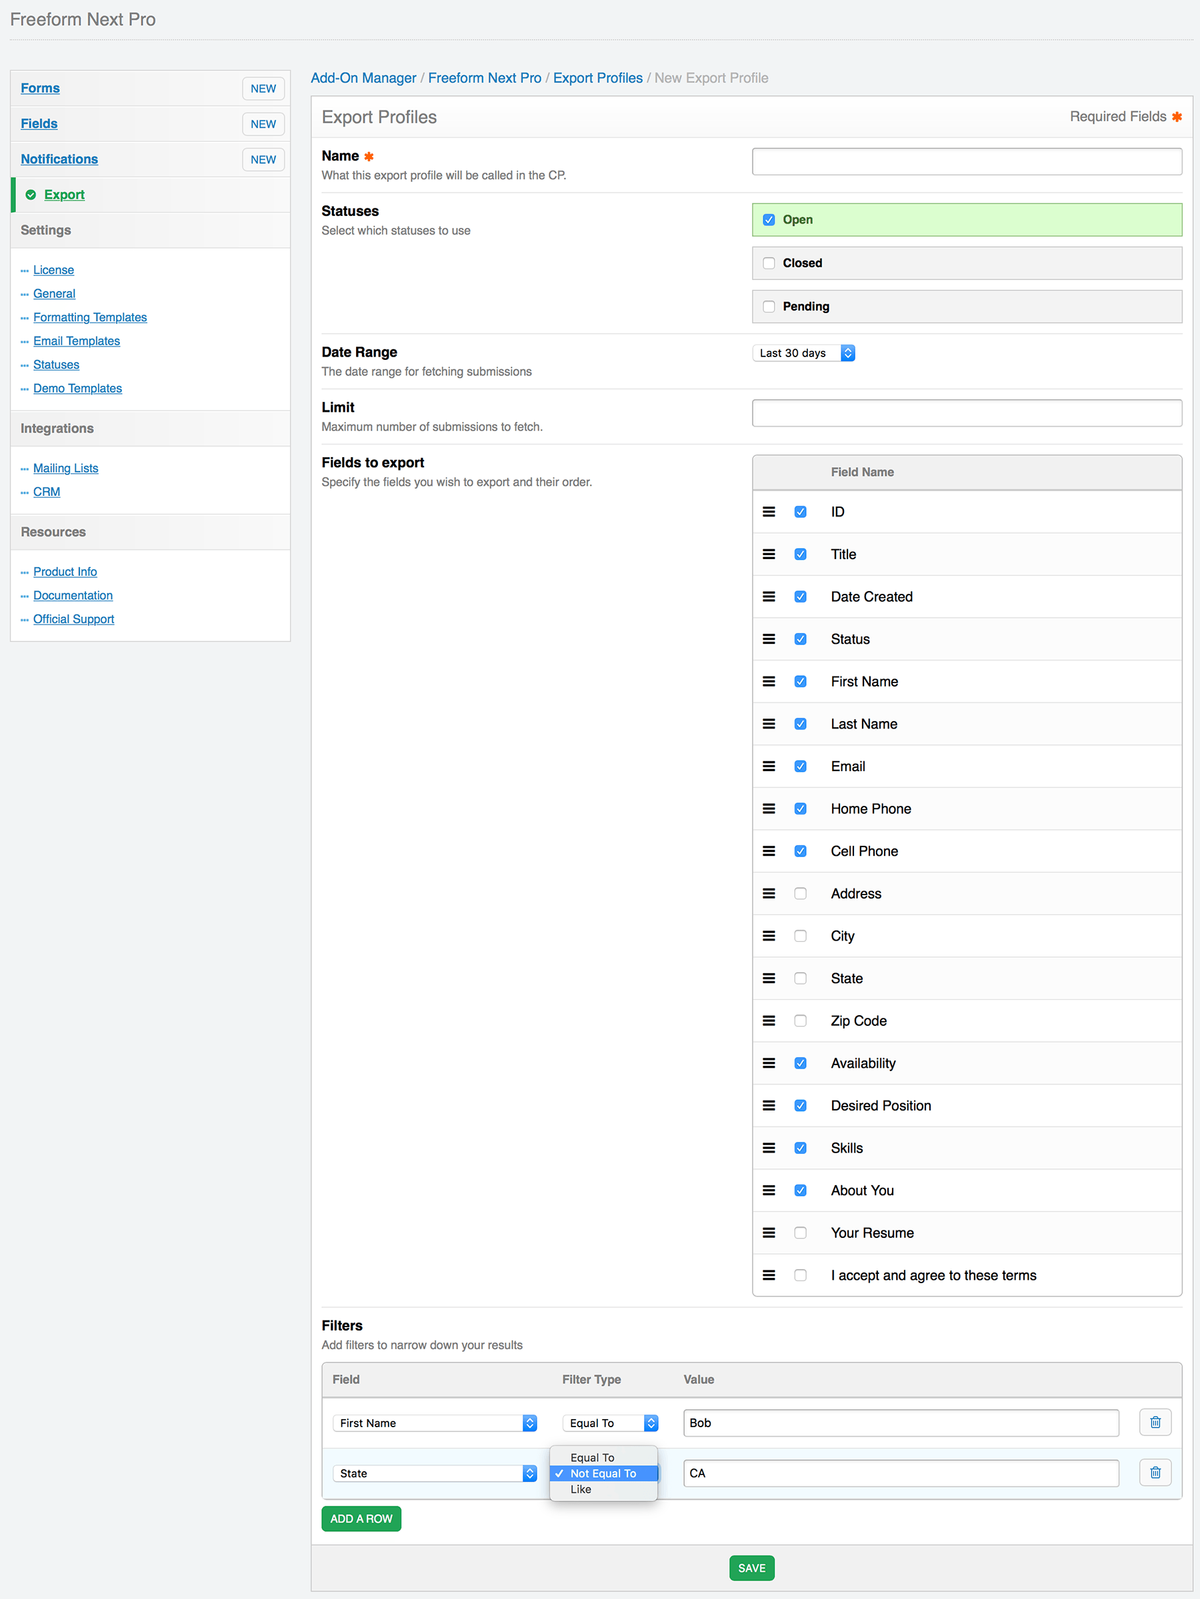Click the drag handle for Address
The width and height of the screenshot is (1200, 1599).
click(x=769, y=894)
